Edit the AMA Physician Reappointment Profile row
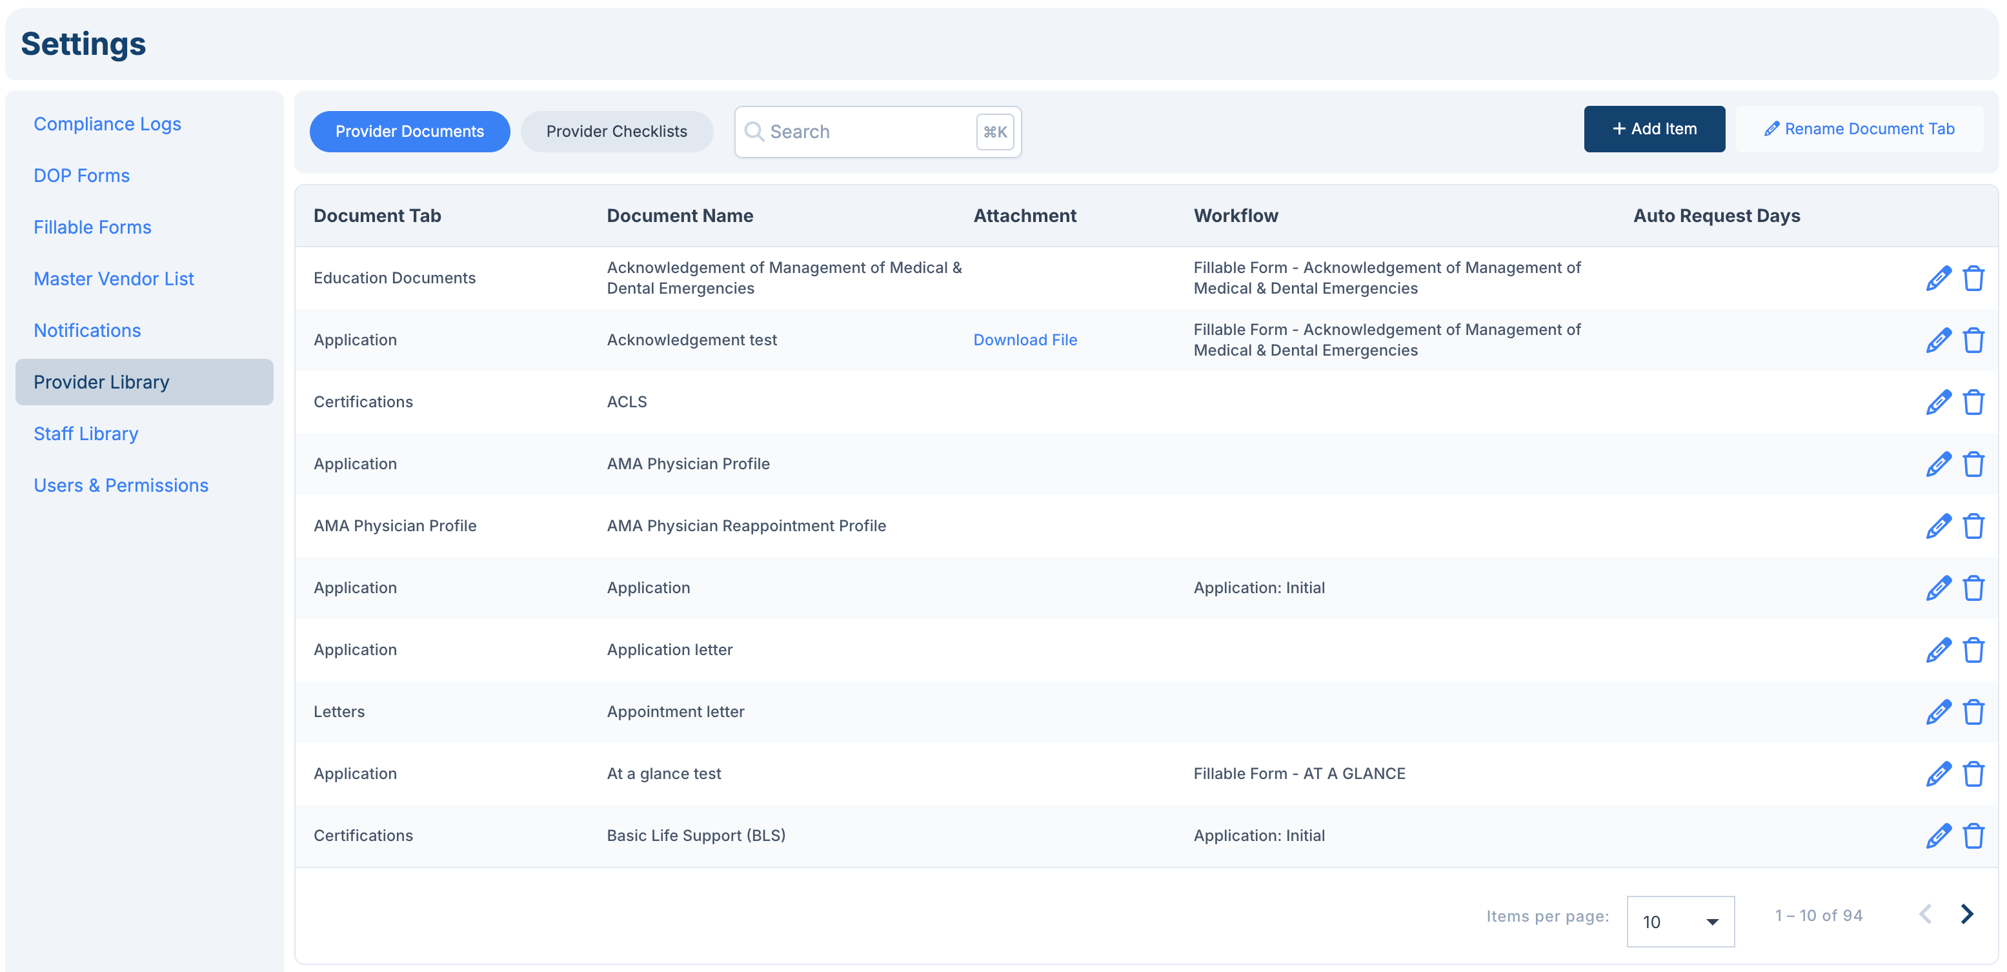 click(1938, 526)
